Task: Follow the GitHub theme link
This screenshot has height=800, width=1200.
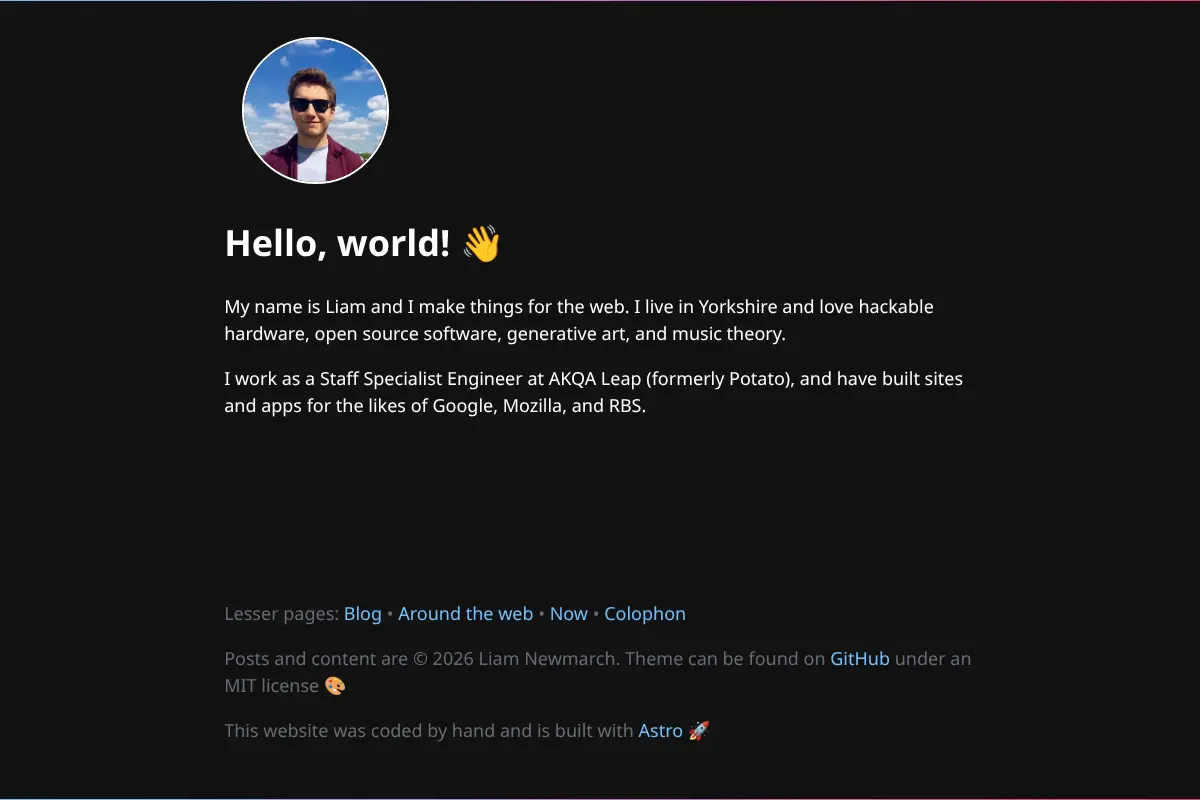Action: click(x=860, y=659)
